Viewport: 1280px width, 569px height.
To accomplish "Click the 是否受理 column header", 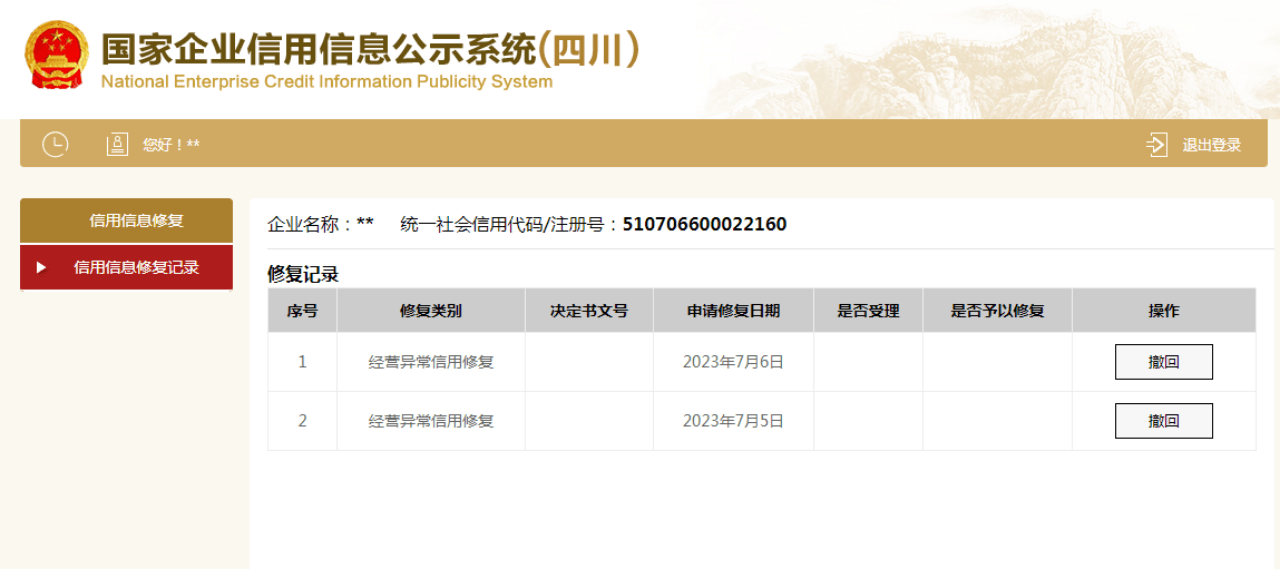I will (x=868, y=311).
